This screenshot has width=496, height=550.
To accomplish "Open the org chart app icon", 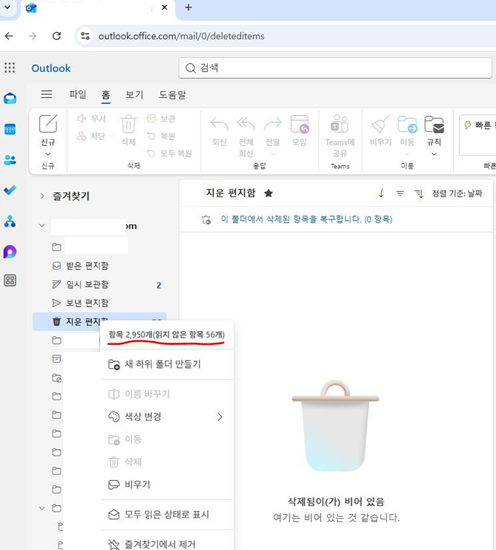I will pyautogui.click(x=10, y=221).
